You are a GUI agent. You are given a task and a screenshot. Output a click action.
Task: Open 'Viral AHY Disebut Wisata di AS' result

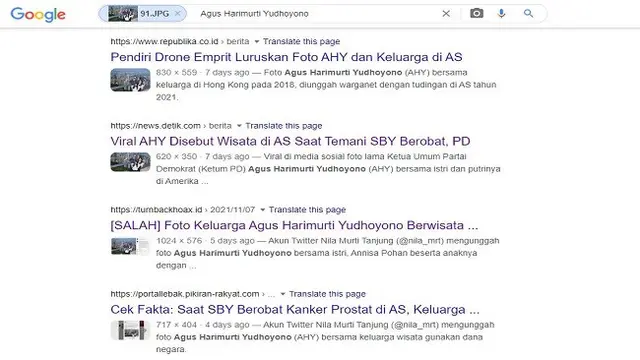(x=290, y=141)
